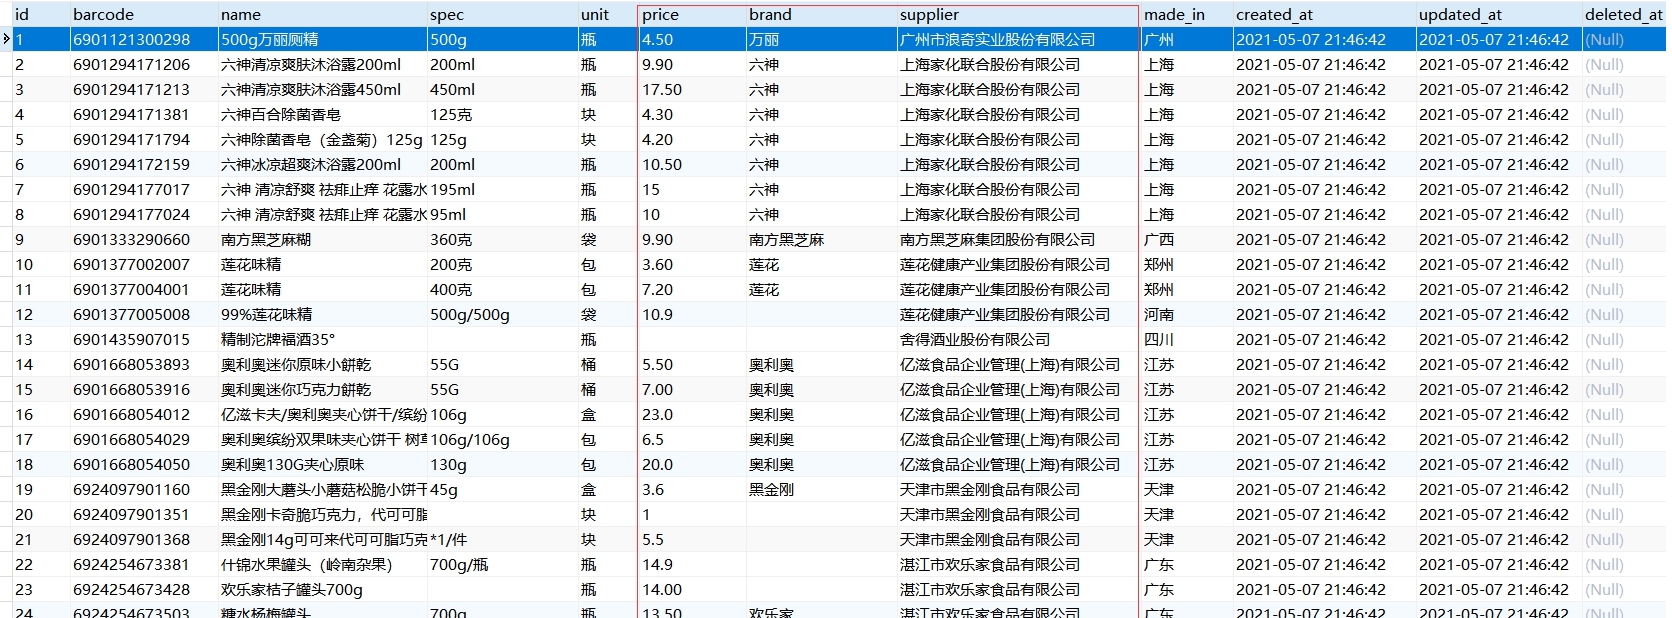Click price cell 14.00
The width and height of the screenshot is (1672, 618).
pos(692,589)
